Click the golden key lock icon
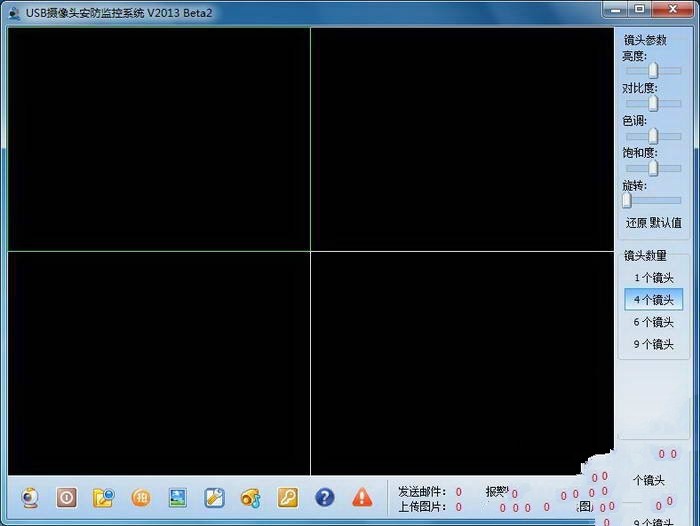This screenshot has height=526, width=700. click(288, 497)
